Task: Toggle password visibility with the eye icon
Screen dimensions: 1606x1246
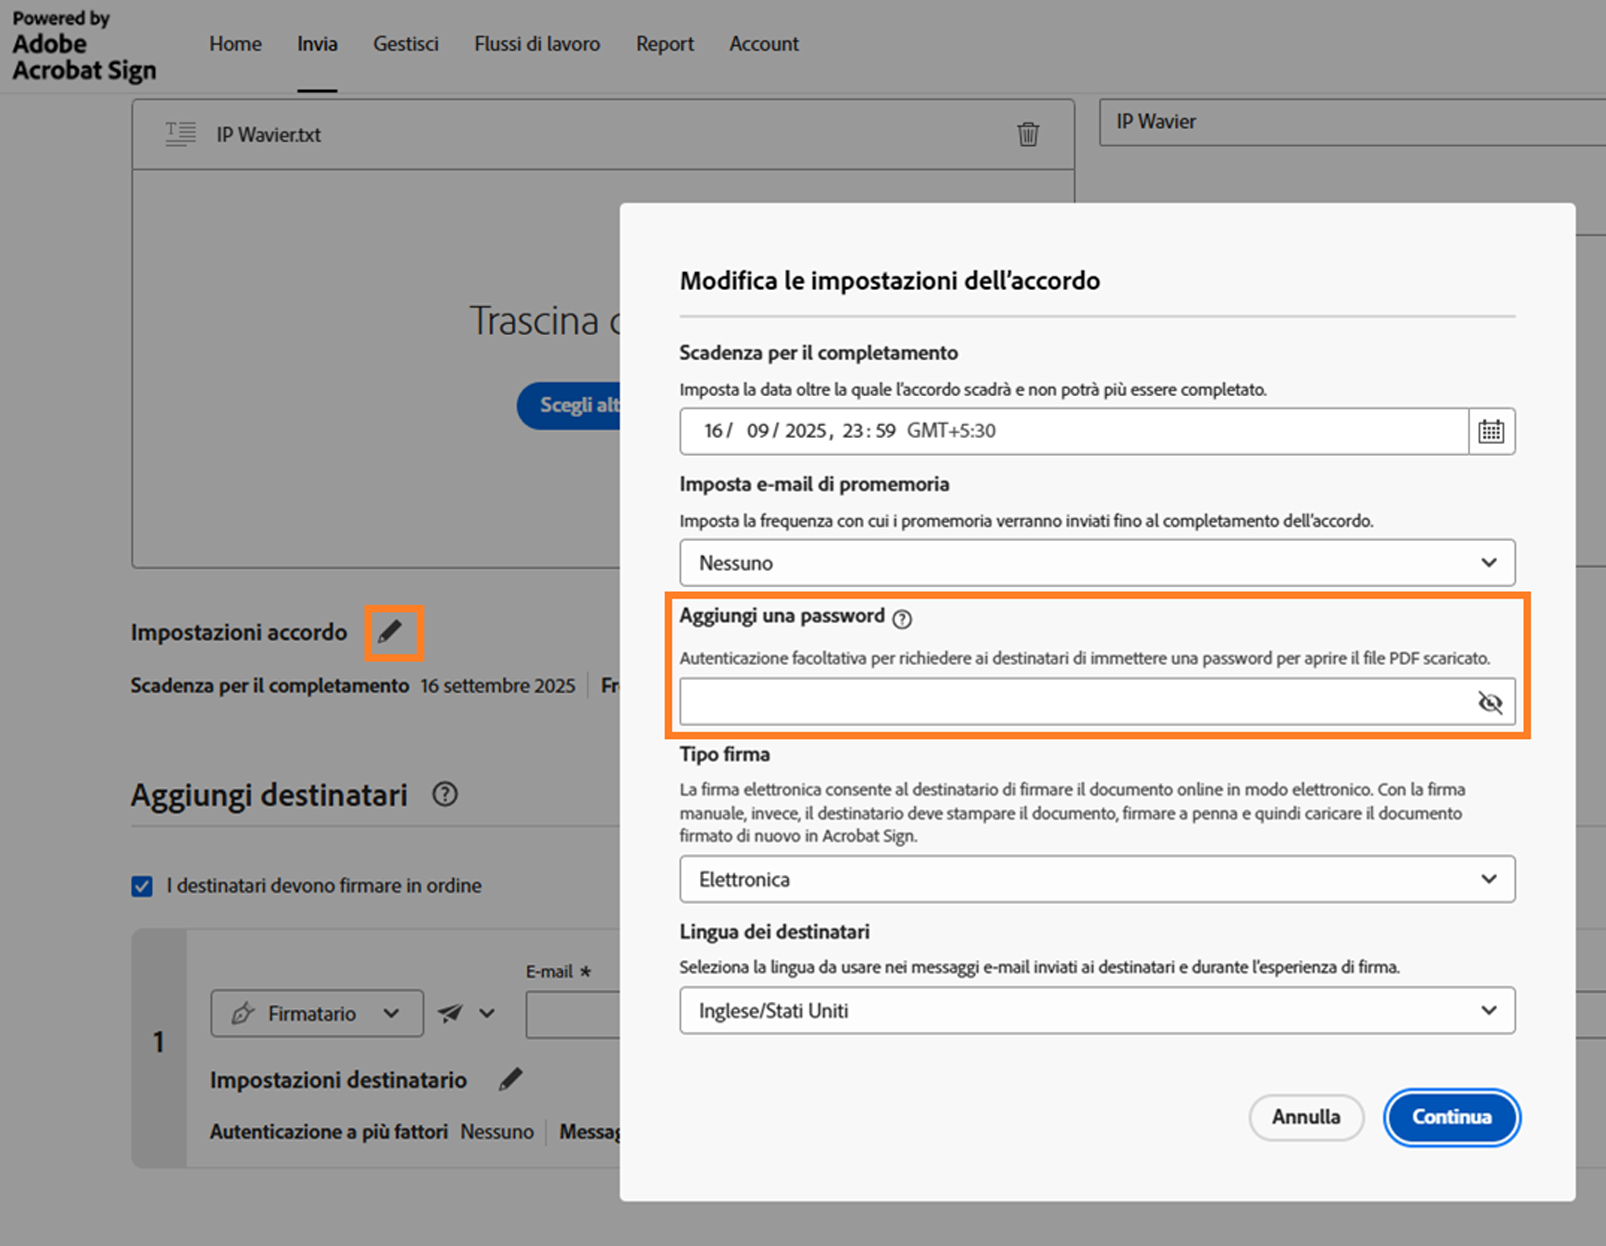Action: click(x=1490, y=702)
